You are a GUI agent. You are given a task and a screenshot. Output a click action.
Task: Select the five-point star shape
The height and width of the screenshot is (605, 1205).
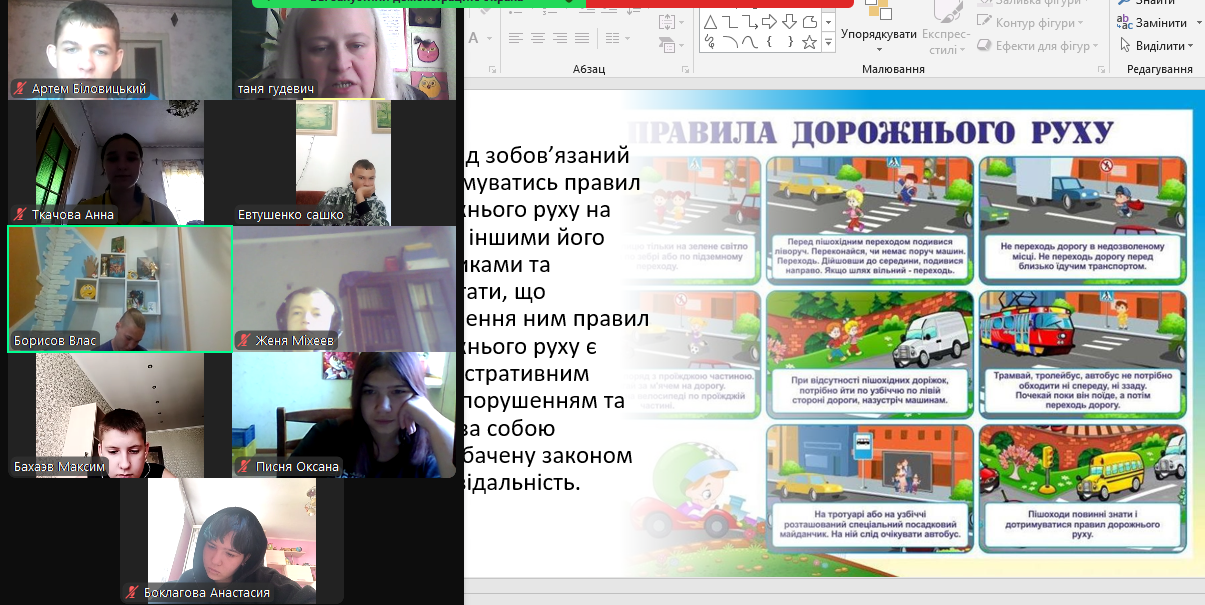809,42
